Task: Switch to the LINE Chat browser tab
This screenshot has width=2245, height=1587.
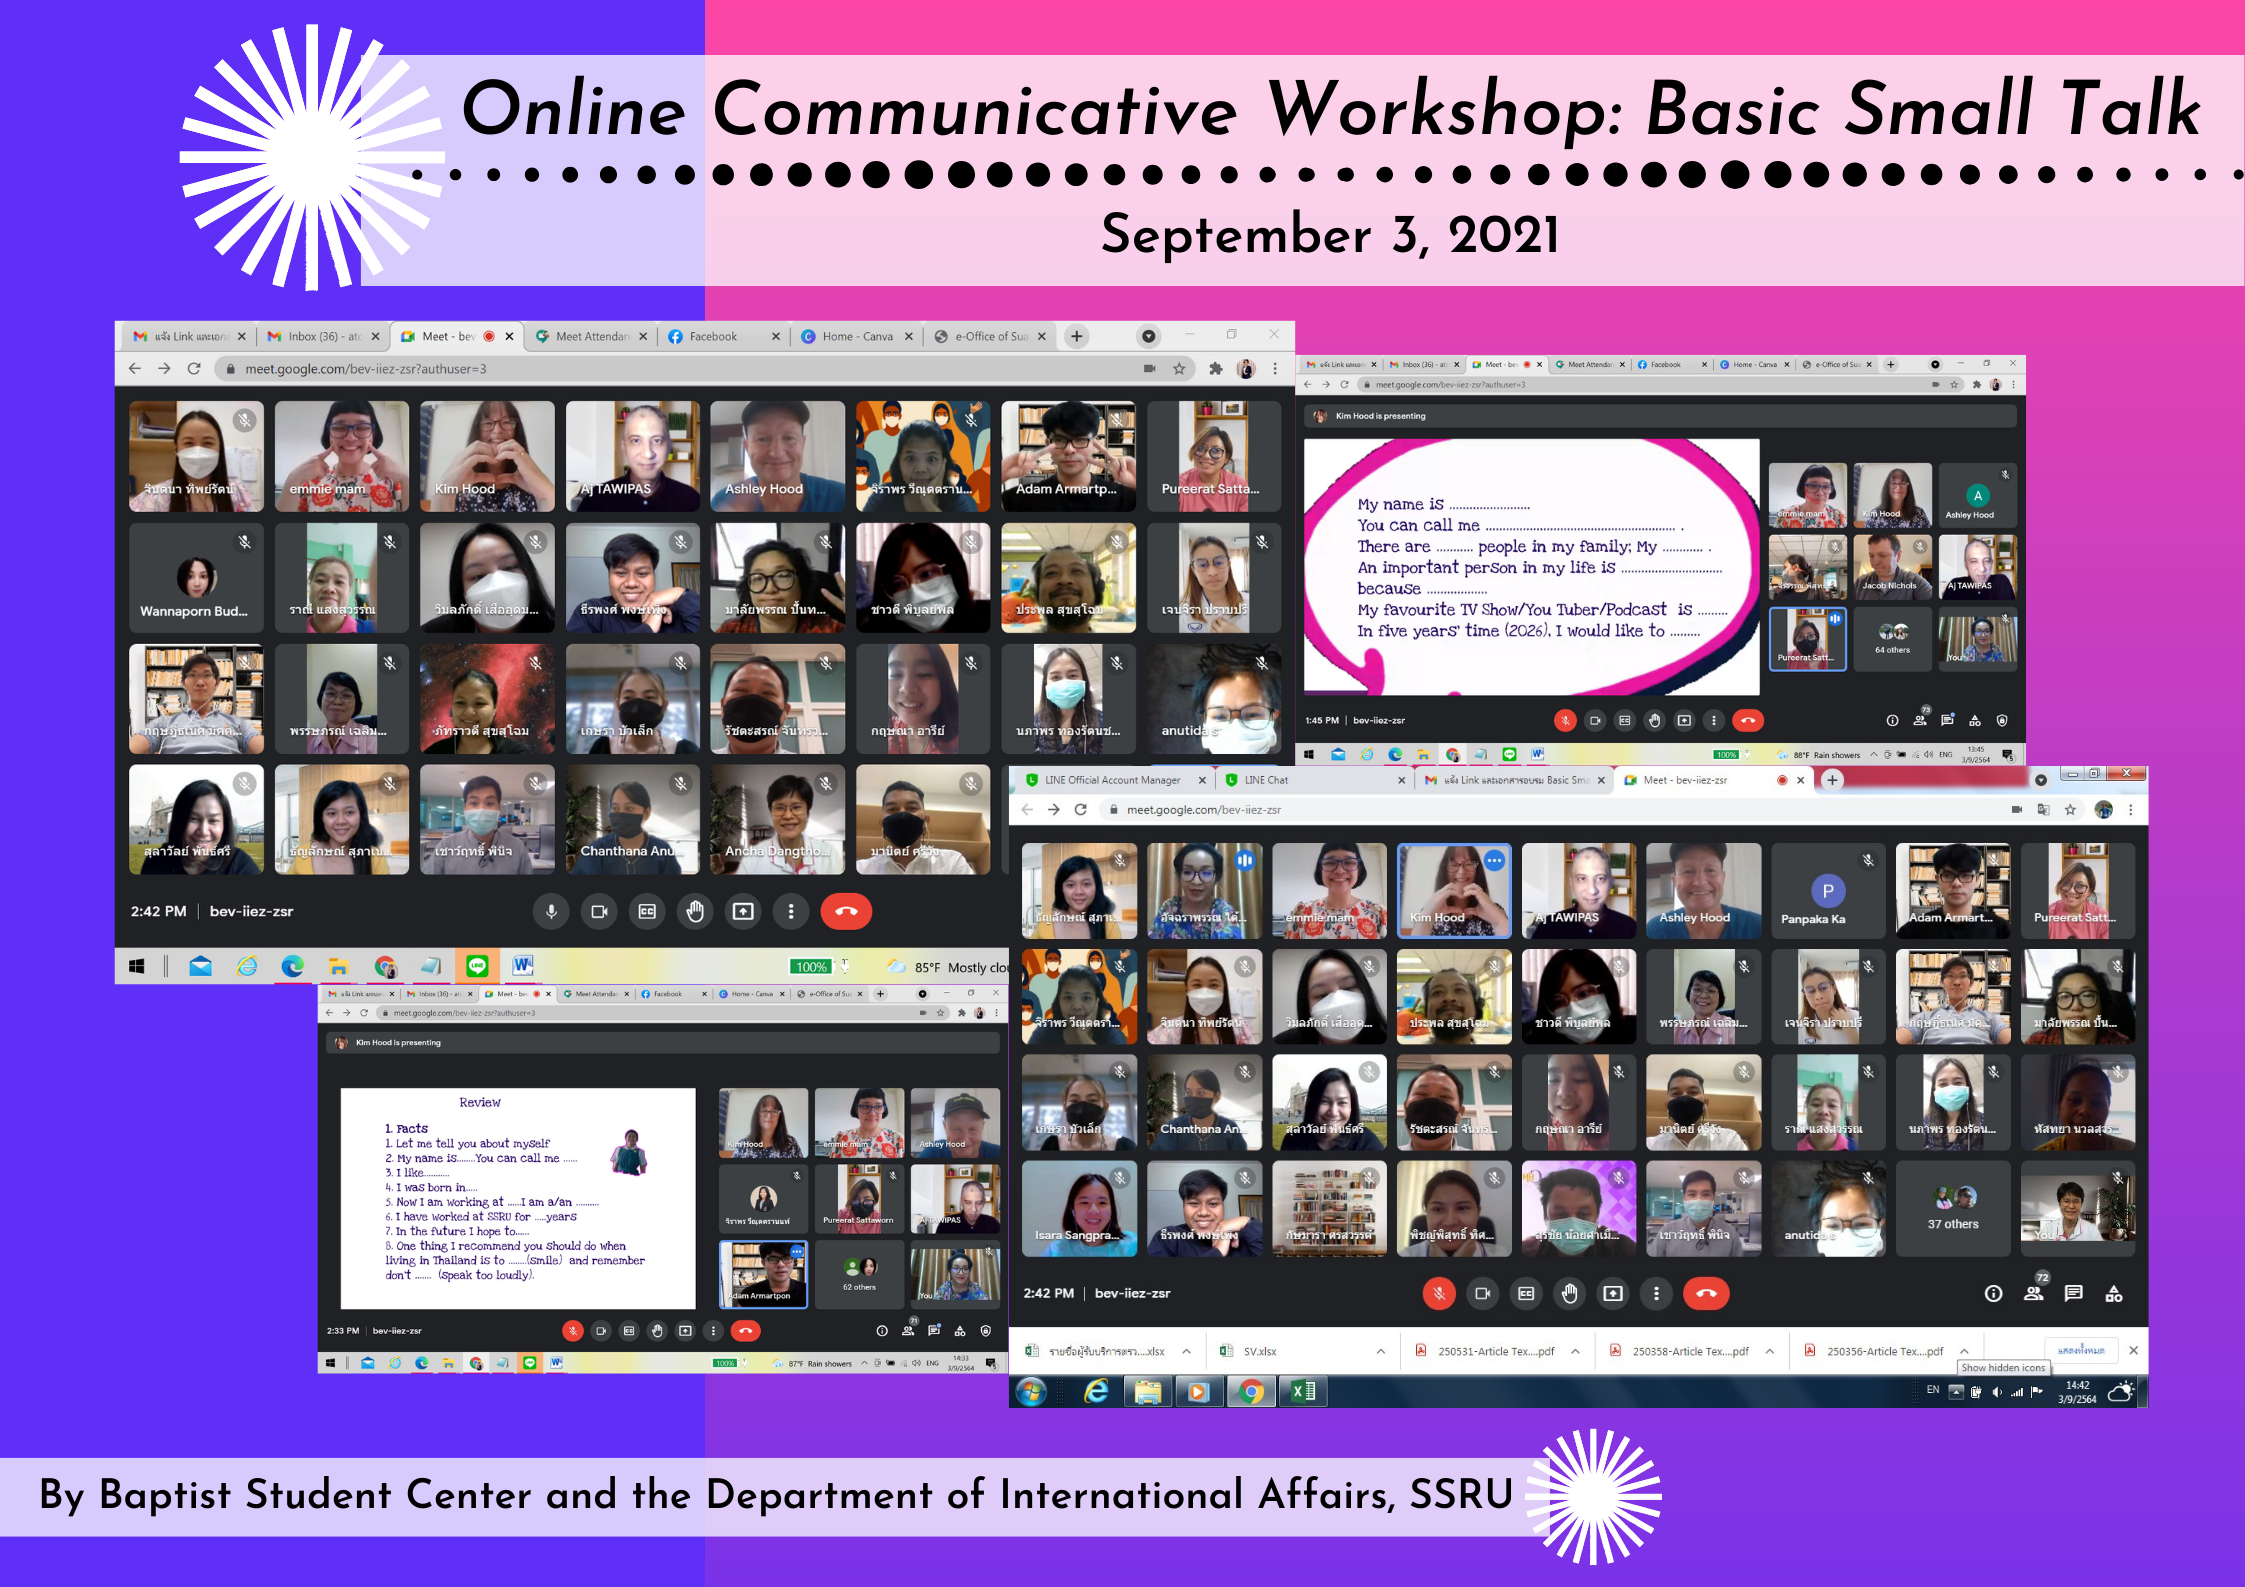Action: (1266, 780)
